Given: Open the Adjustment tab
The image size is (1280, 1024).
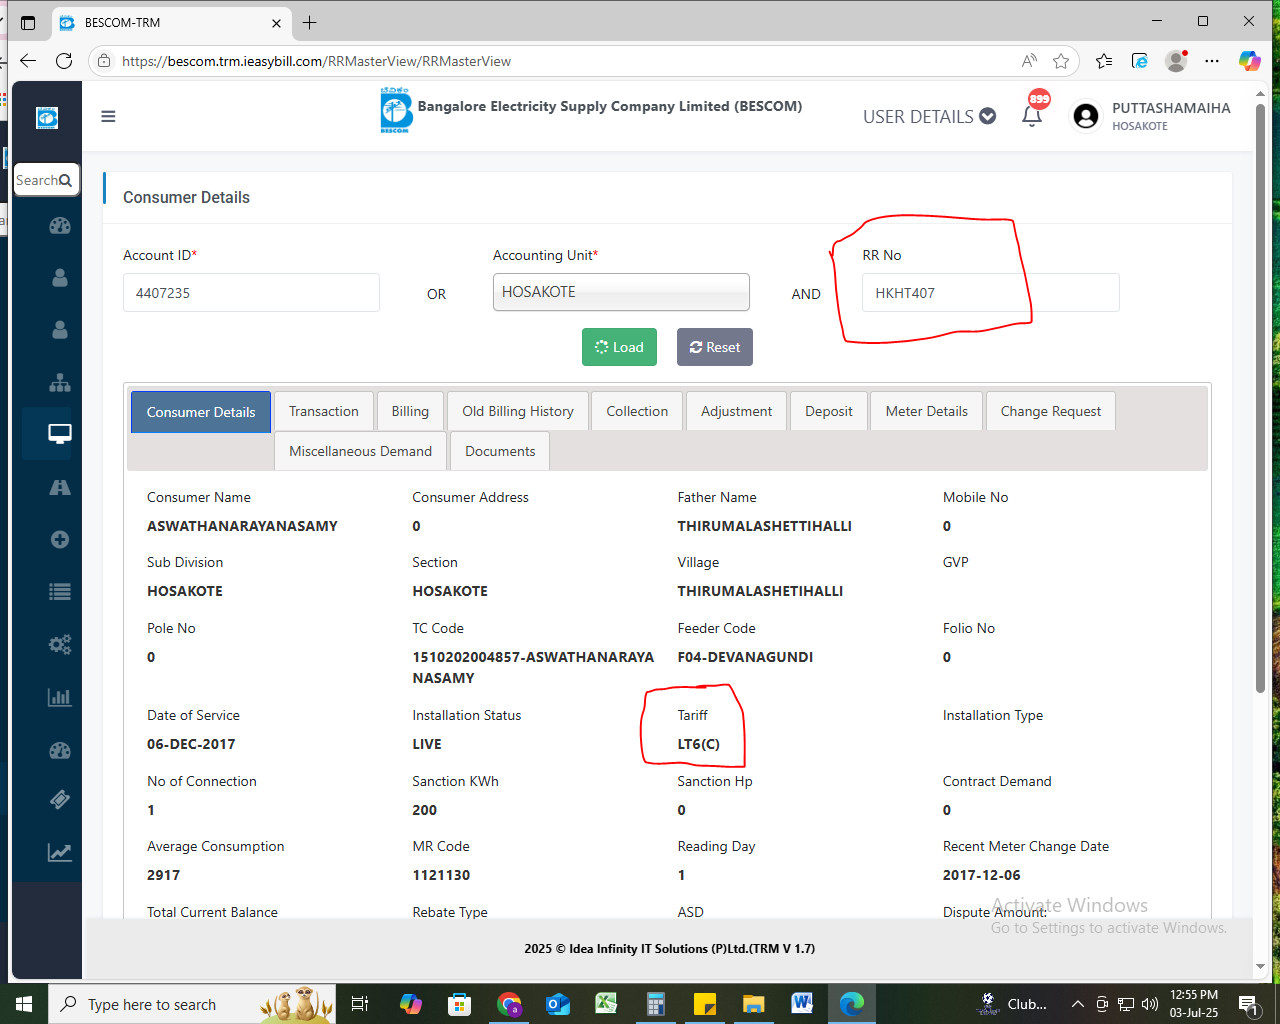Looking at the screenshot, I should (737, 411).
